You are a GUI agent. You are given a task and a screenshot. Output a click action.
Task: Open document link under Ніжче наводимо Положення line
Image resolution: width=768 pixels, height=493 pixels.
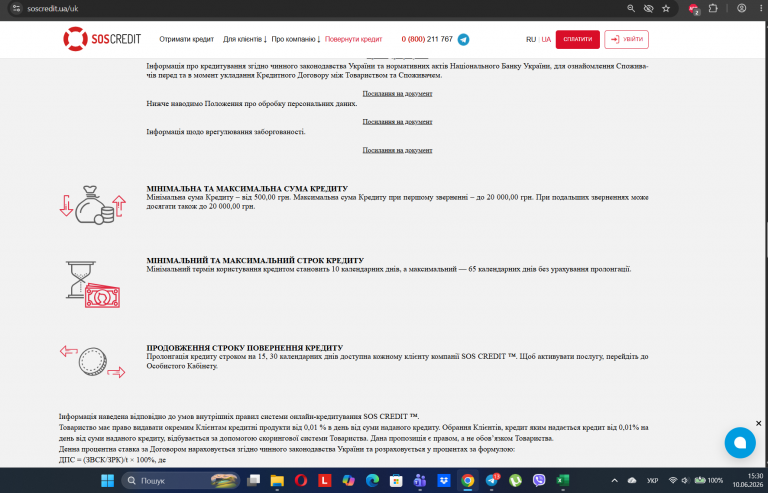point(397,121)
